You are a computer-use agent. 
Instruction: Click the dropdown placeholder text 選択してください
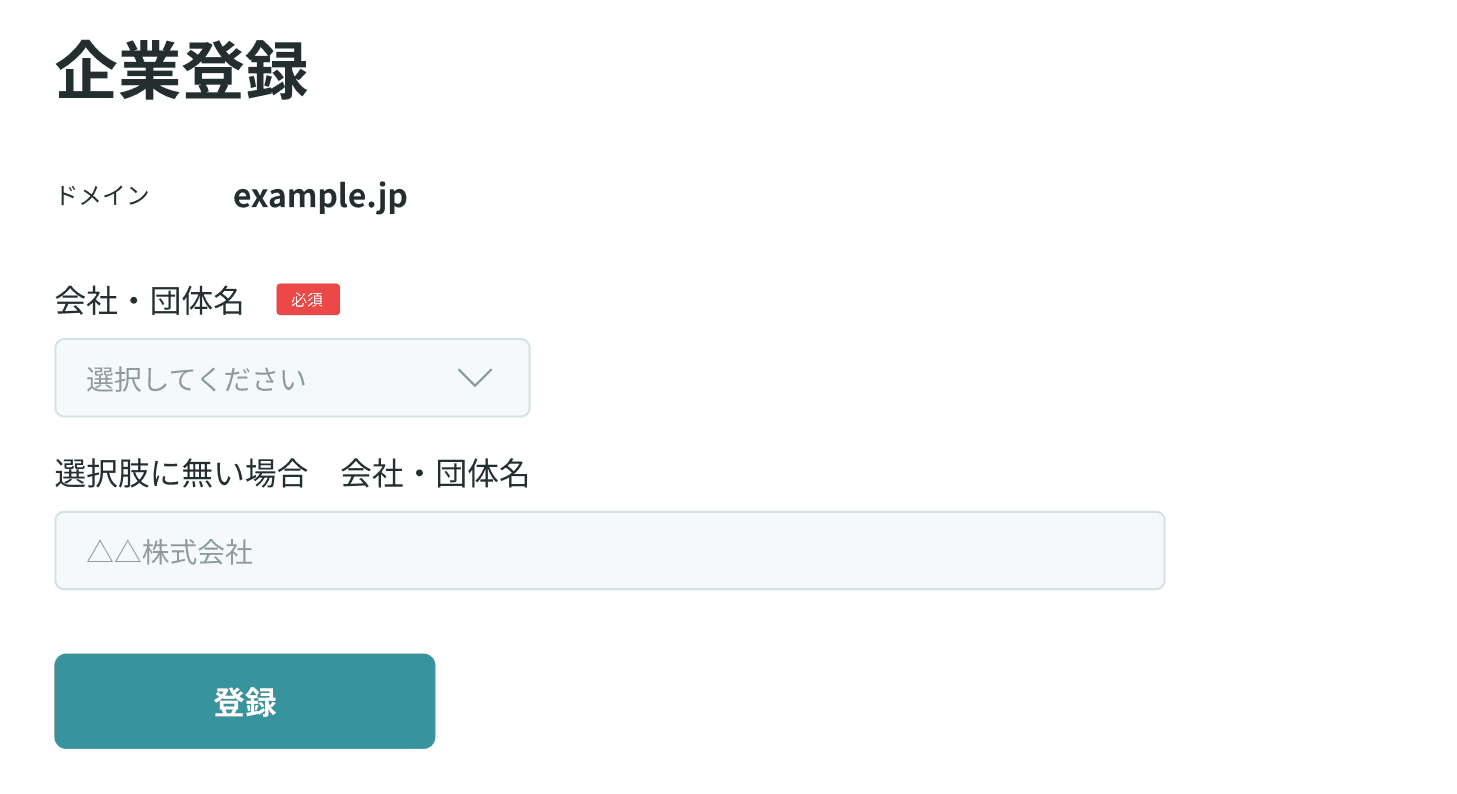tap(197, 378)
